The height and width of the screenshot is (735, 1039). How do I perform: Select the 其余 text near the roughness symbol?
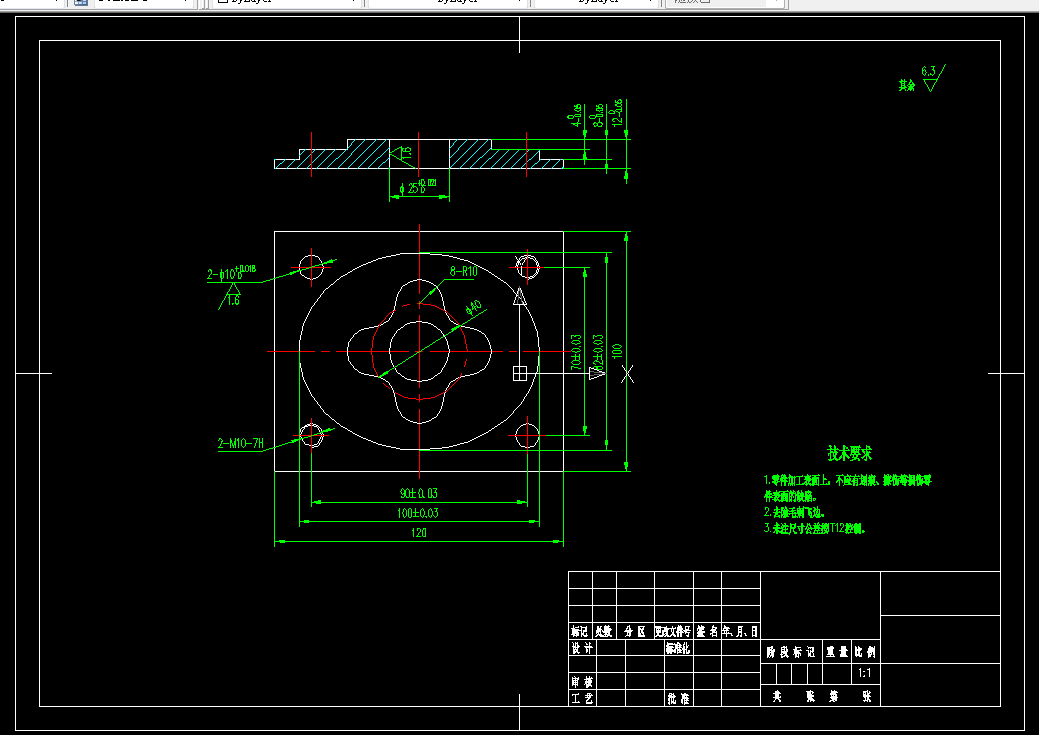point(906,85)
